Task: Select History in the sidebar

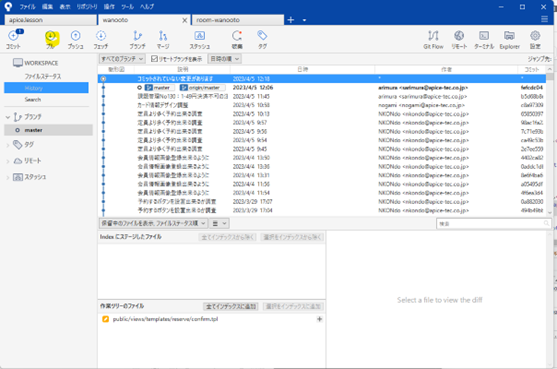Action: (x=46, y=88)
